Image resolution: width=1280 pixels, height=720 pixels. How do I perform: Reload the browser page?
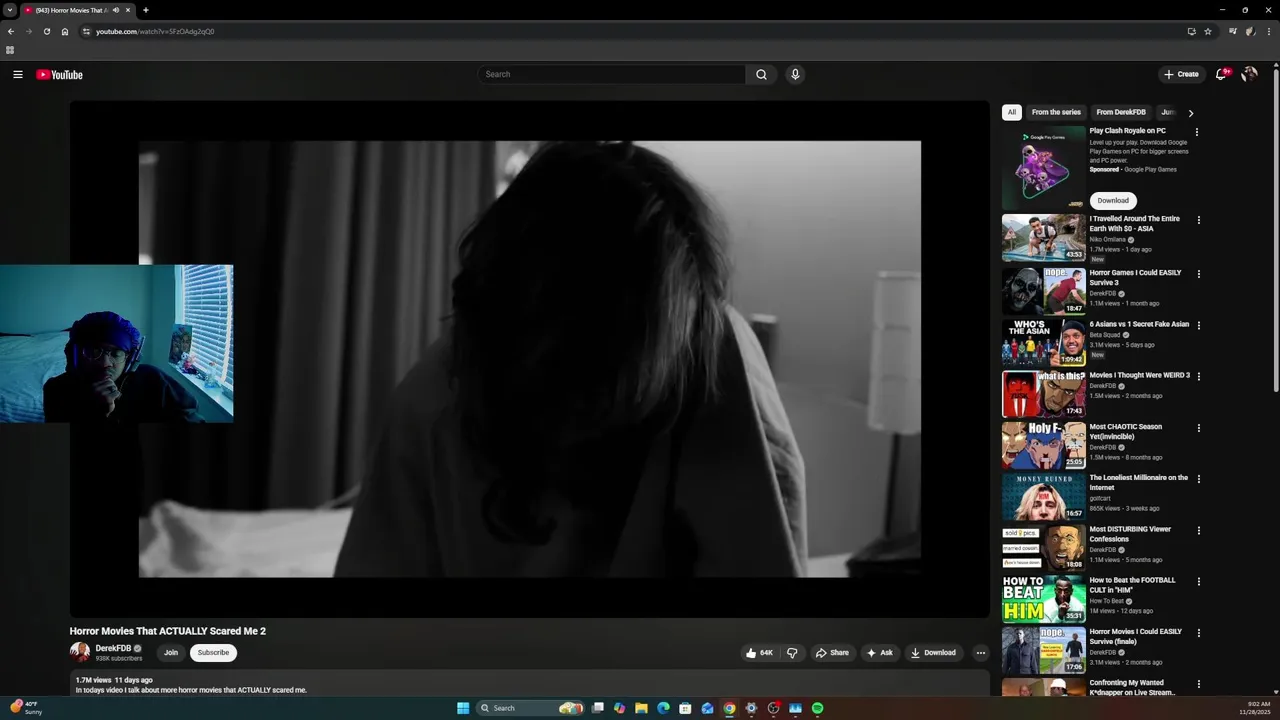(46, 31)
